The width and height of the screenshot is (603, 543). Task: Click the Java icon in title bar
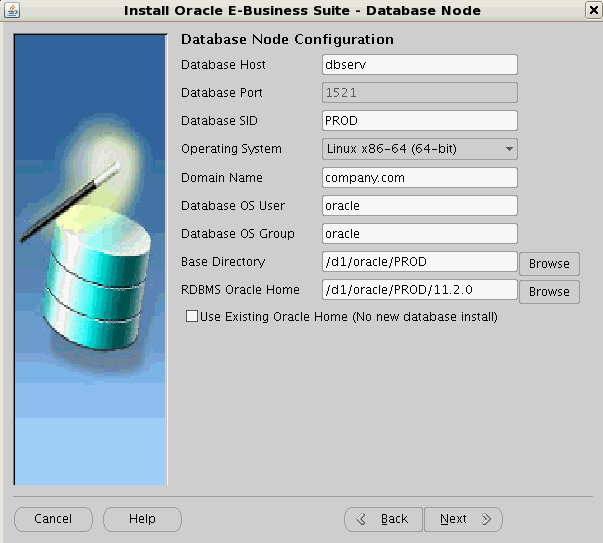pos(12,10)
